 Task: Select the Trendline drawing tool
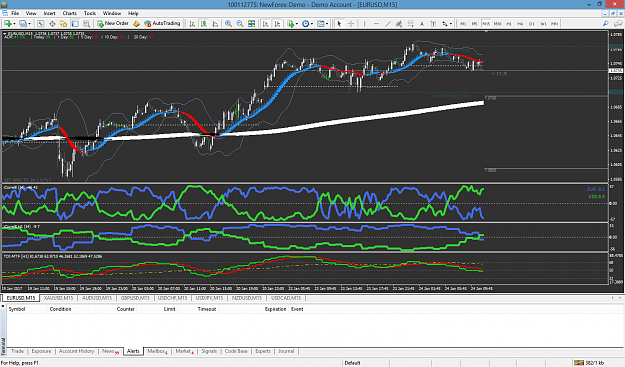387,24
